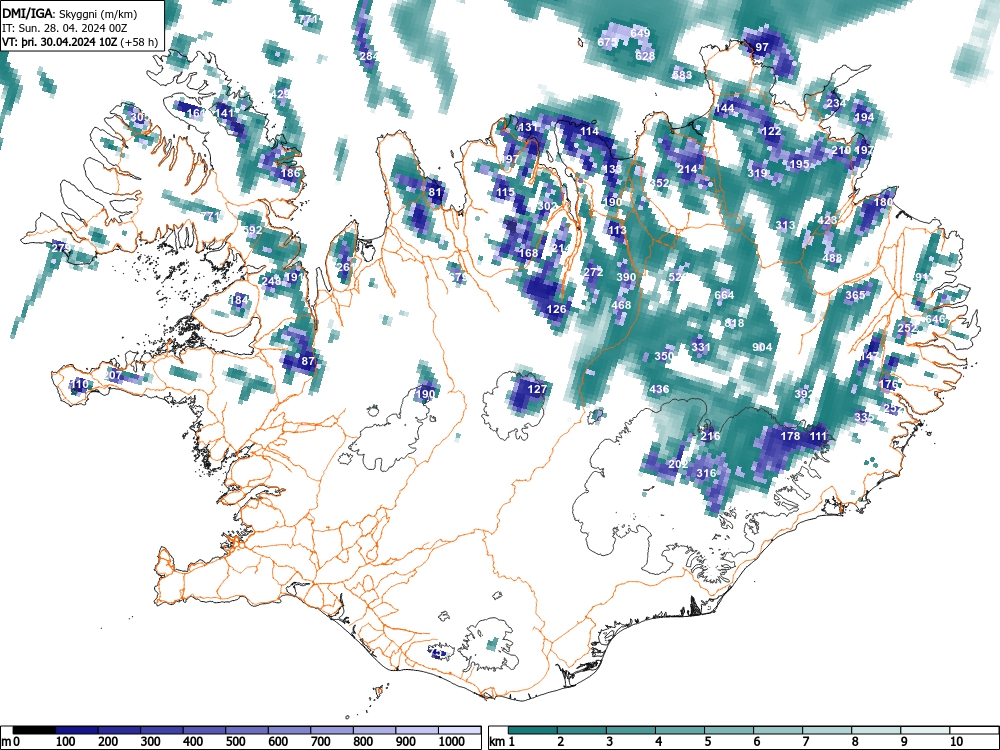1000x750 pixels.
Task: Click the visibility value '592'
Action: [x=252, y=230]
